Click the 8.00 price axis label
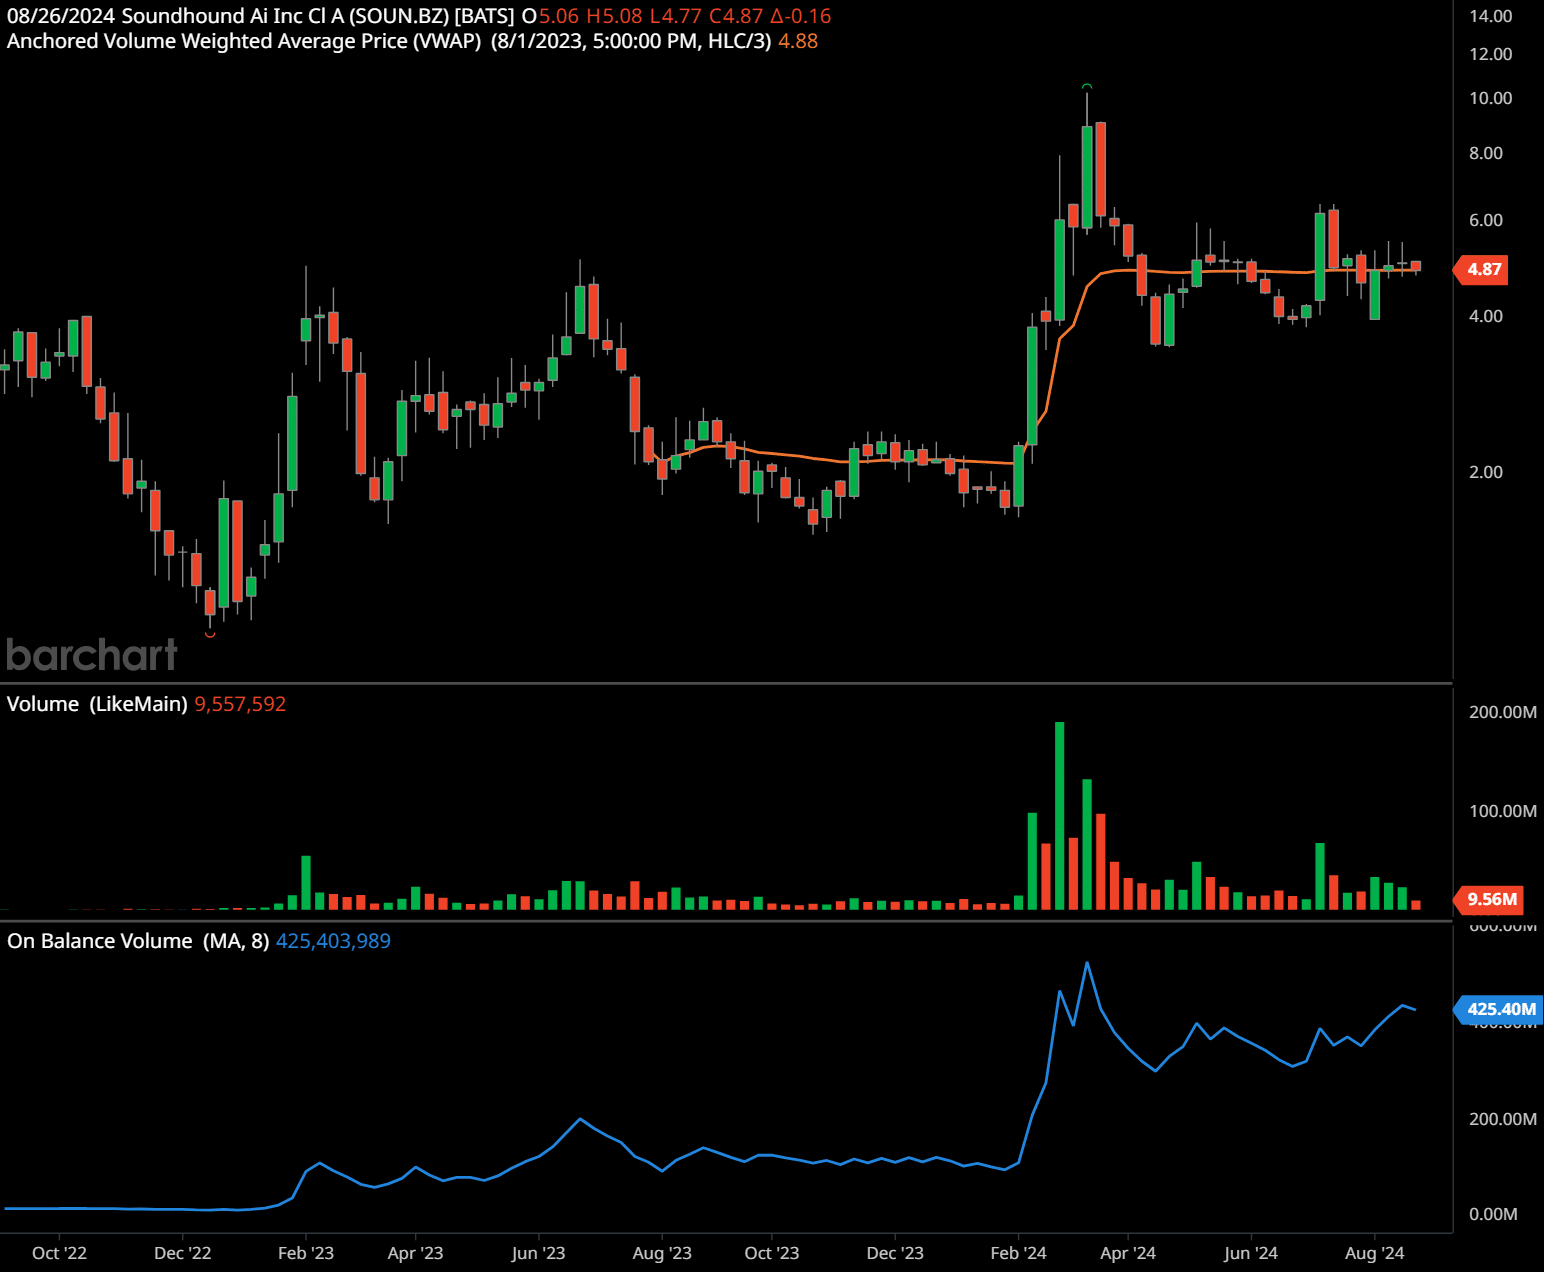1544x1272 pixels. point(1486,153)
